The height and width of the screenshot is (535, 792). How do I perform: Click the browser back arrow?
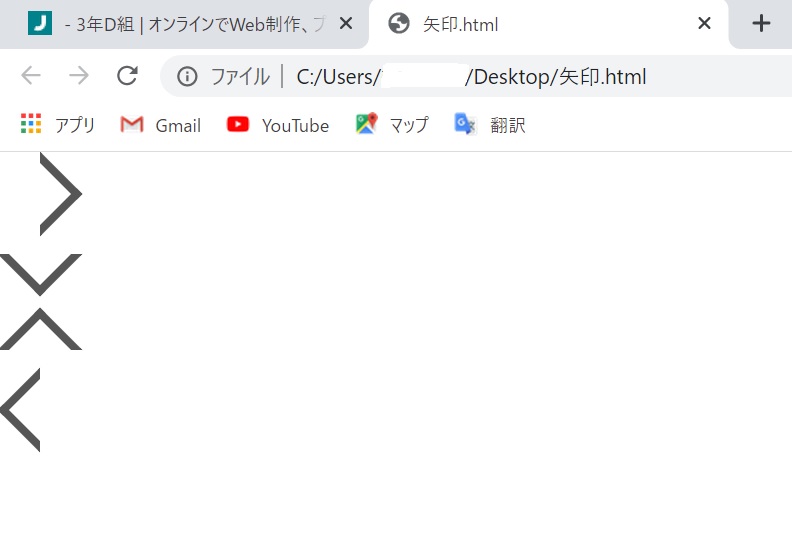tap(31, 76)
